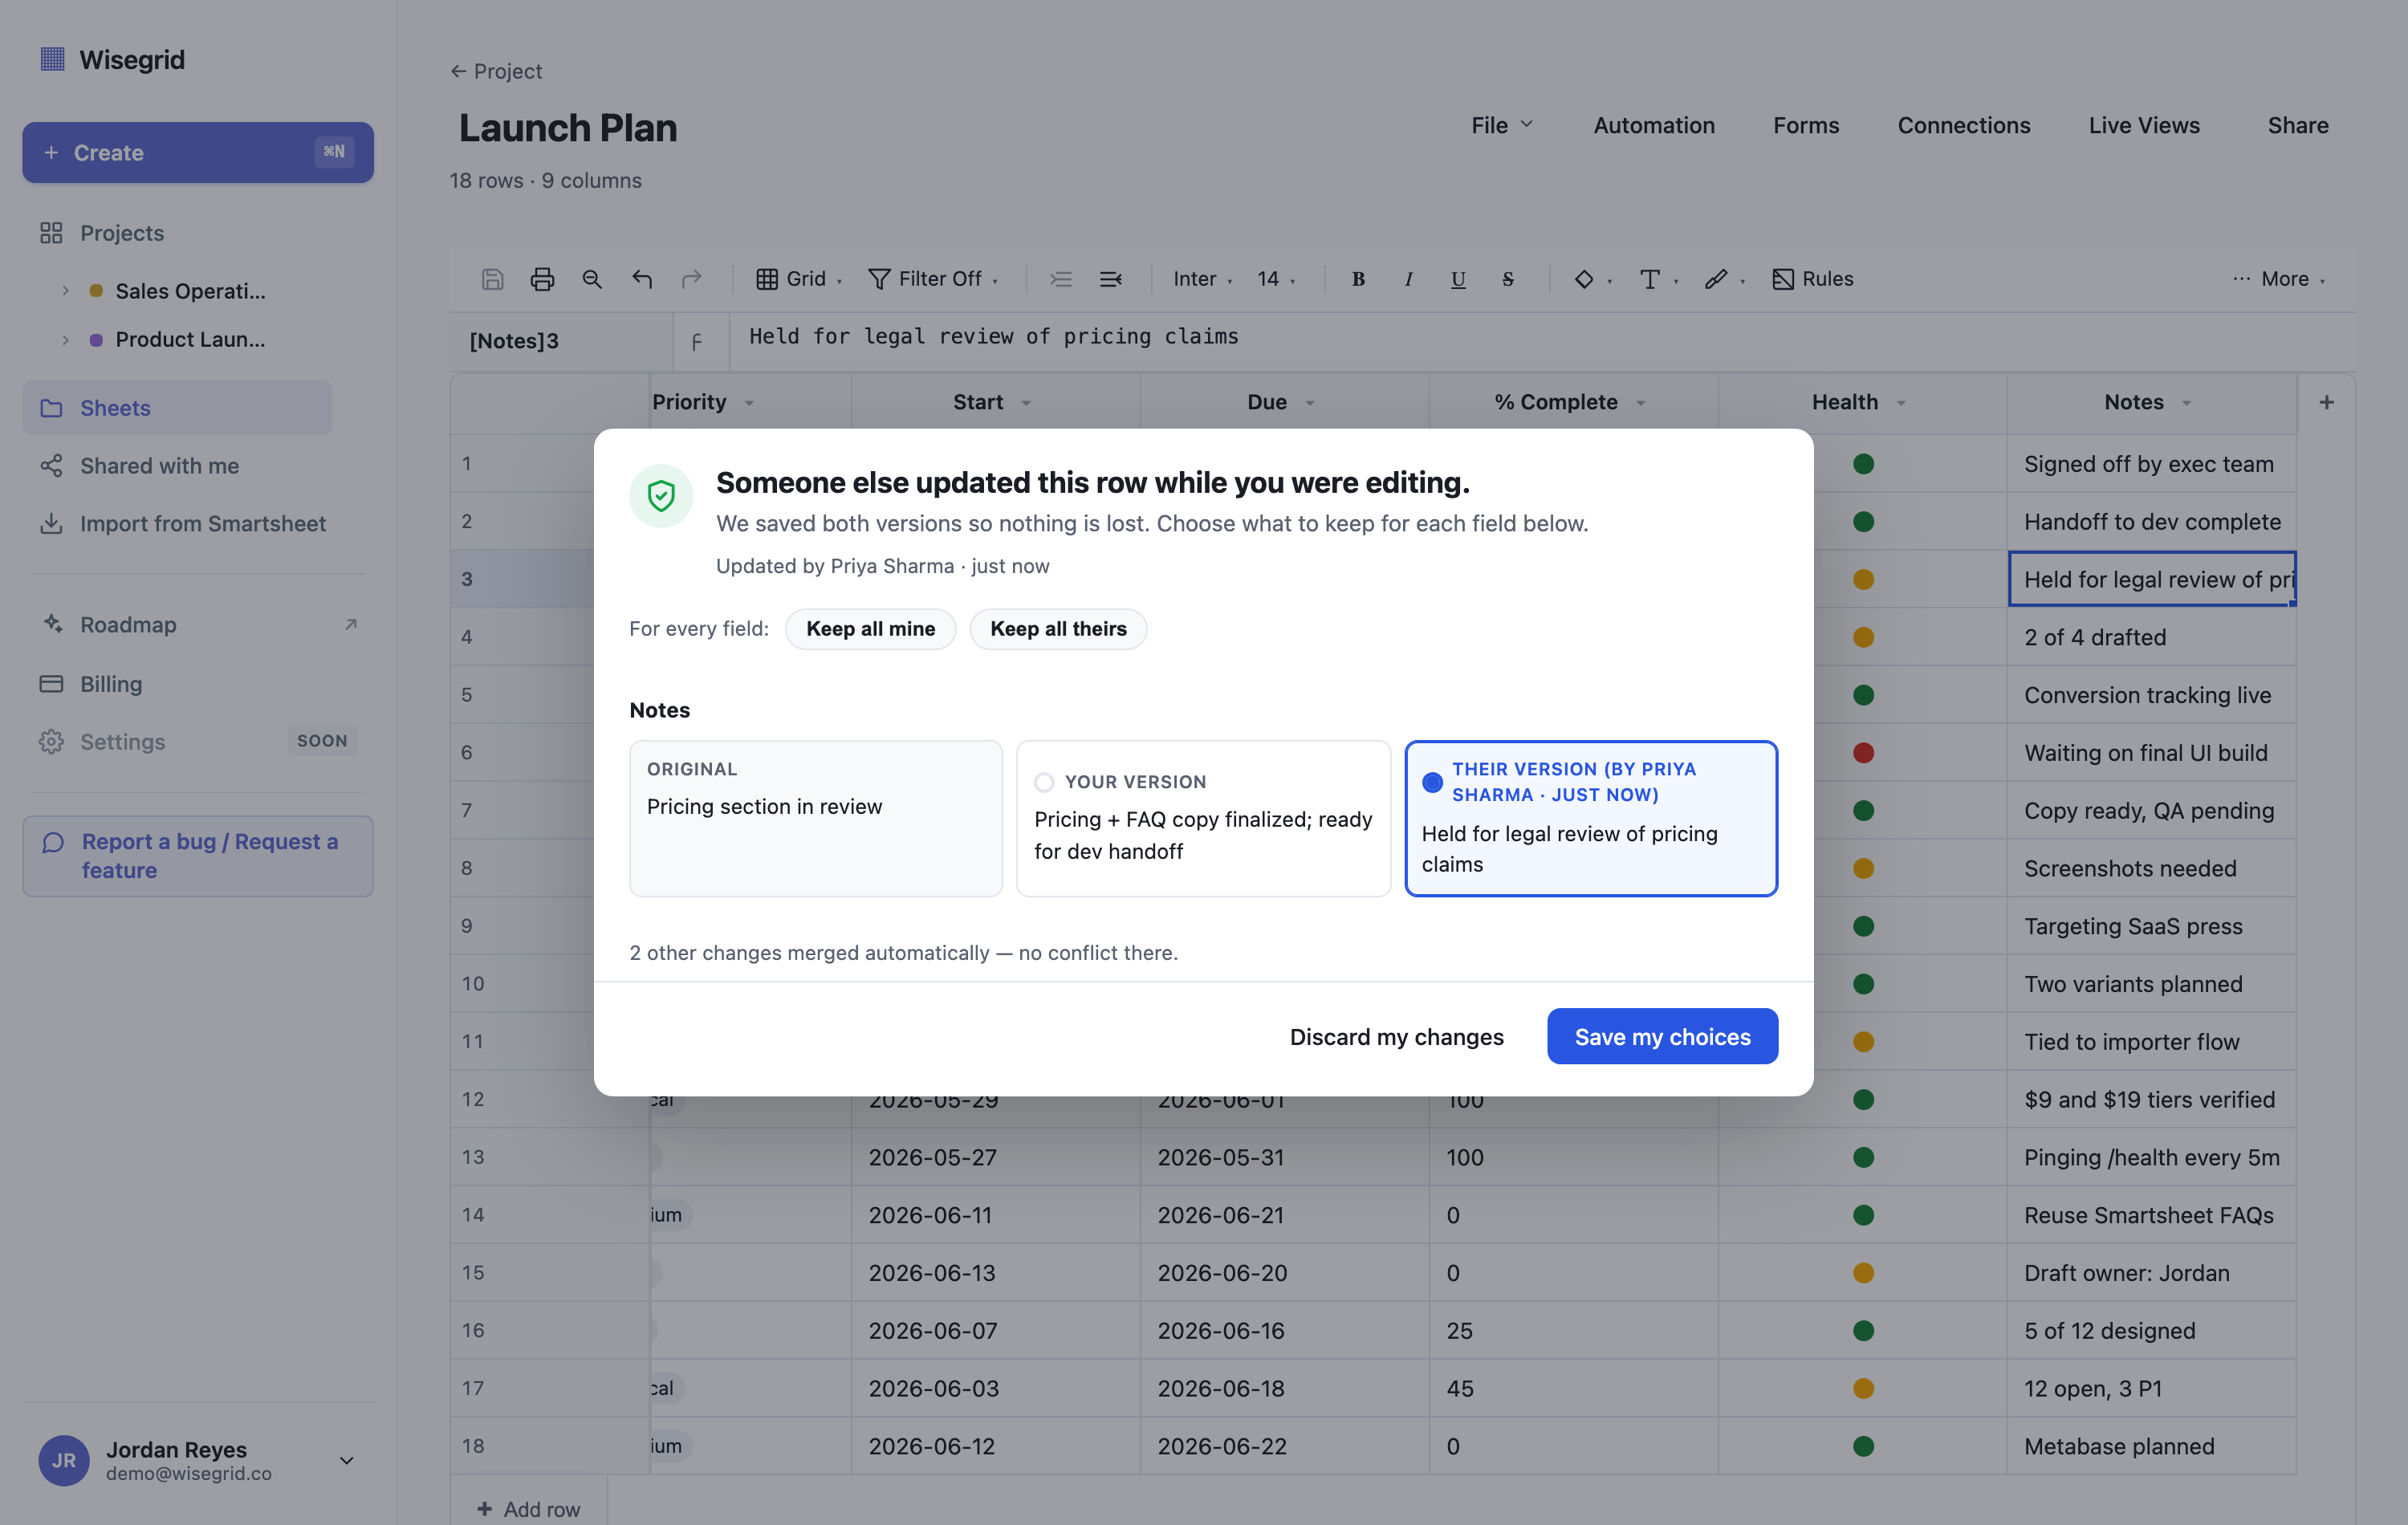This screenshot has width=2408, height=1525.
Task: Click the print icon in toolbar
Action: pyautogui.click(x=542, y=279)
